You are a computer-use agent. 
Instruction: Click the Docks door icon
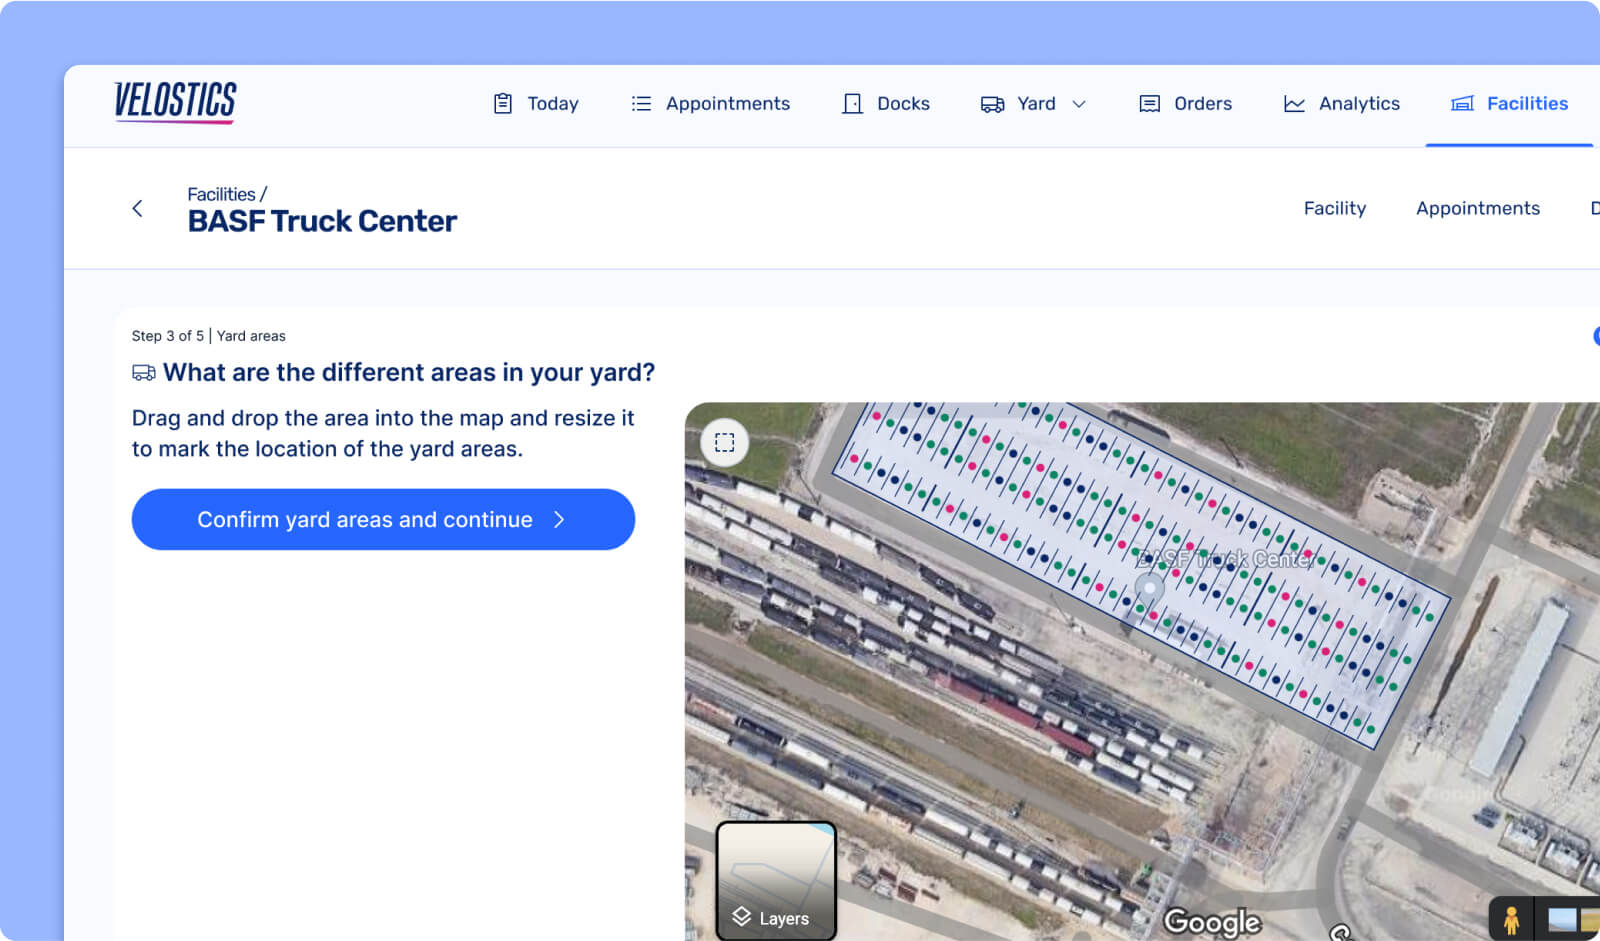click(852, 104)
